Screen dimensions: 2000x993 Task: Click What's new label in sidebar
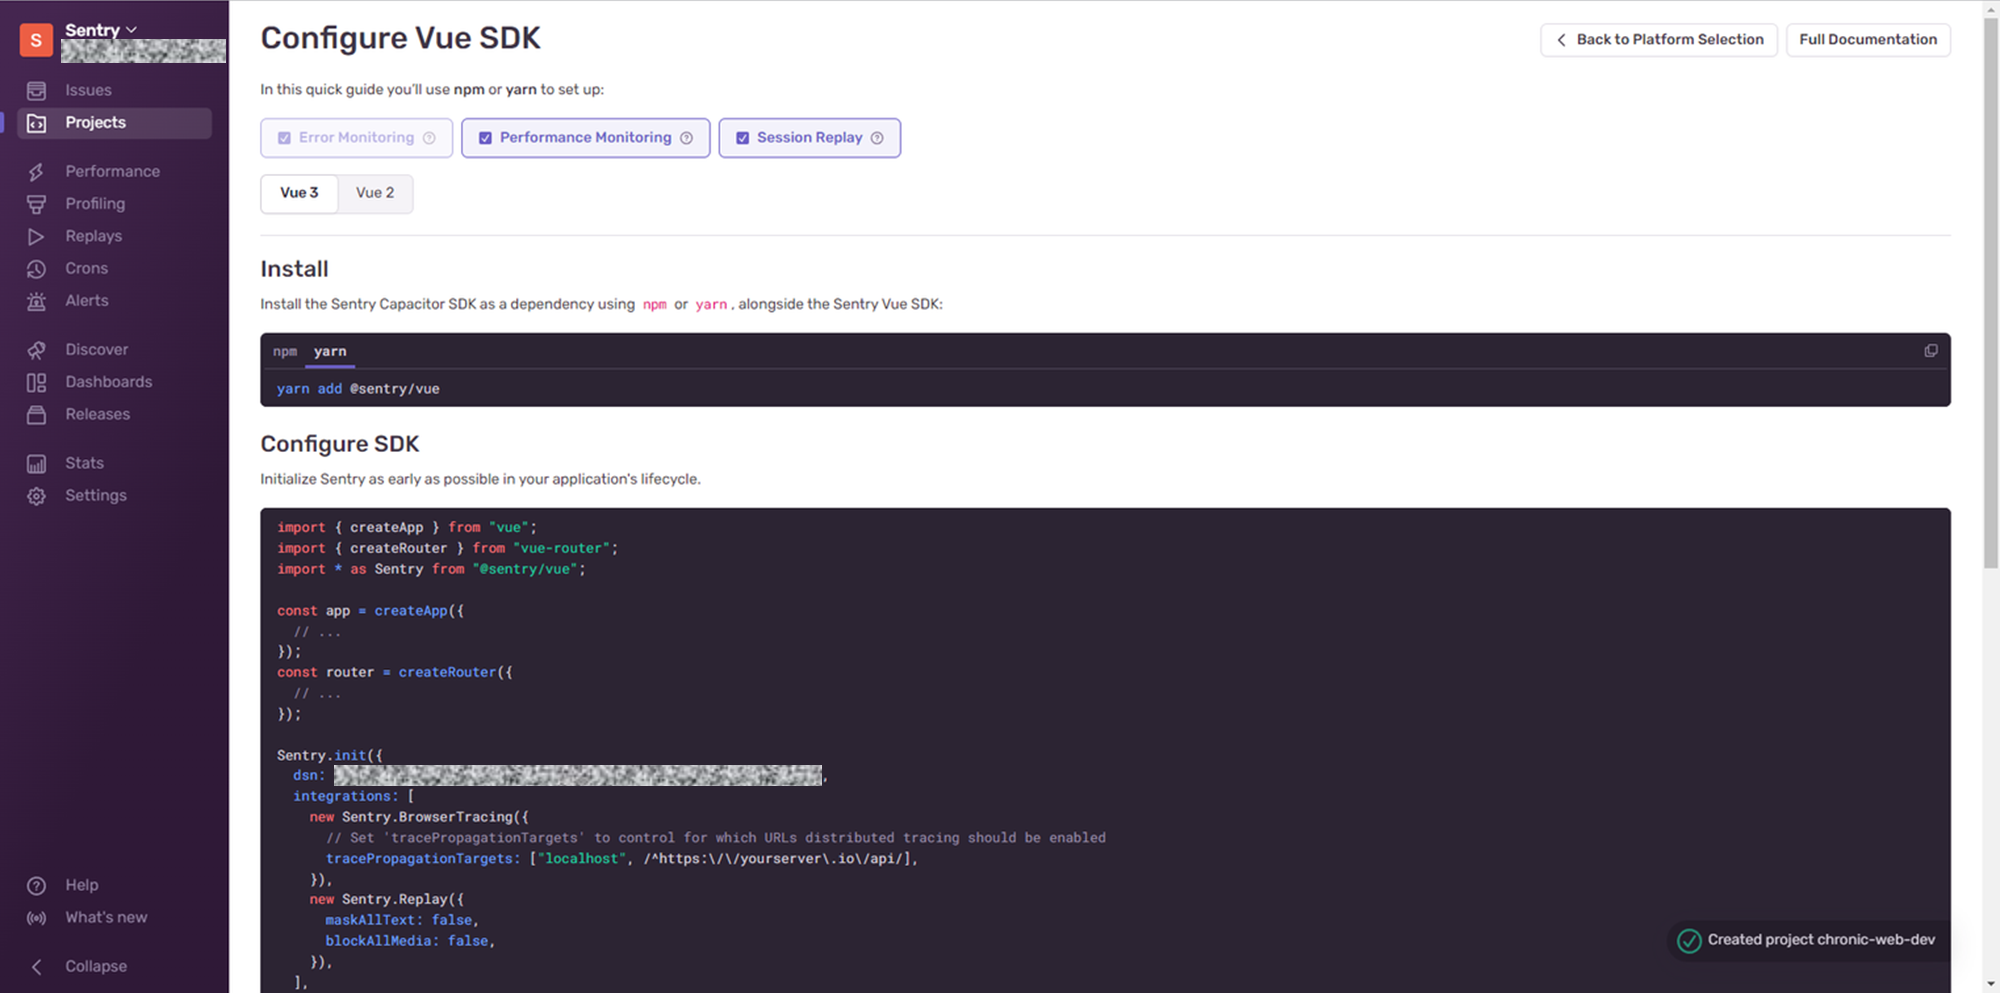[106, 917]
